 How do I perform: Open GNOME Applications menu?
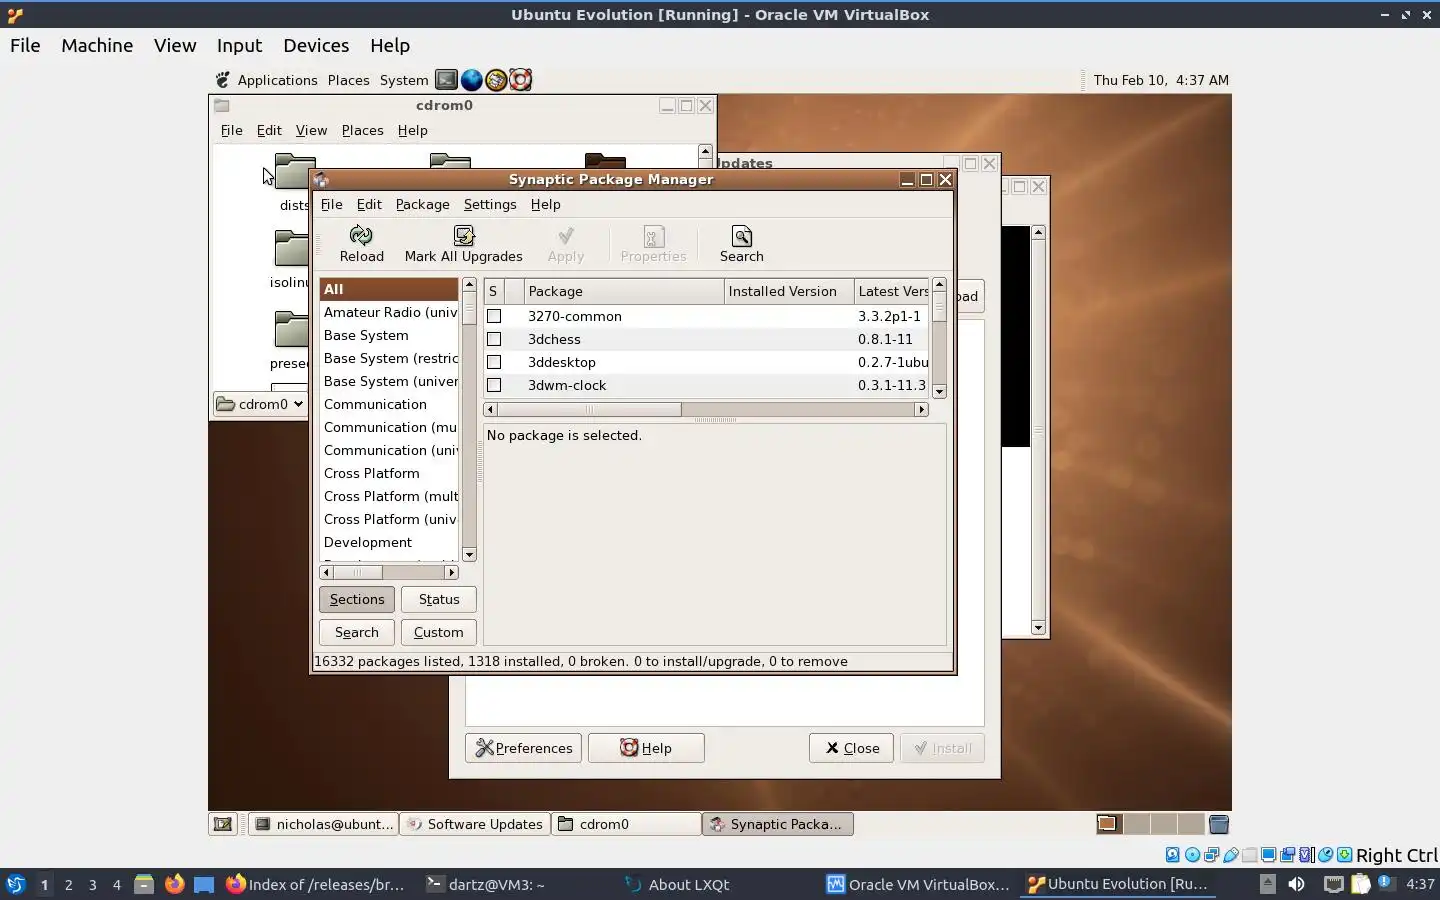pyautogui.click(x=277, y=80)
